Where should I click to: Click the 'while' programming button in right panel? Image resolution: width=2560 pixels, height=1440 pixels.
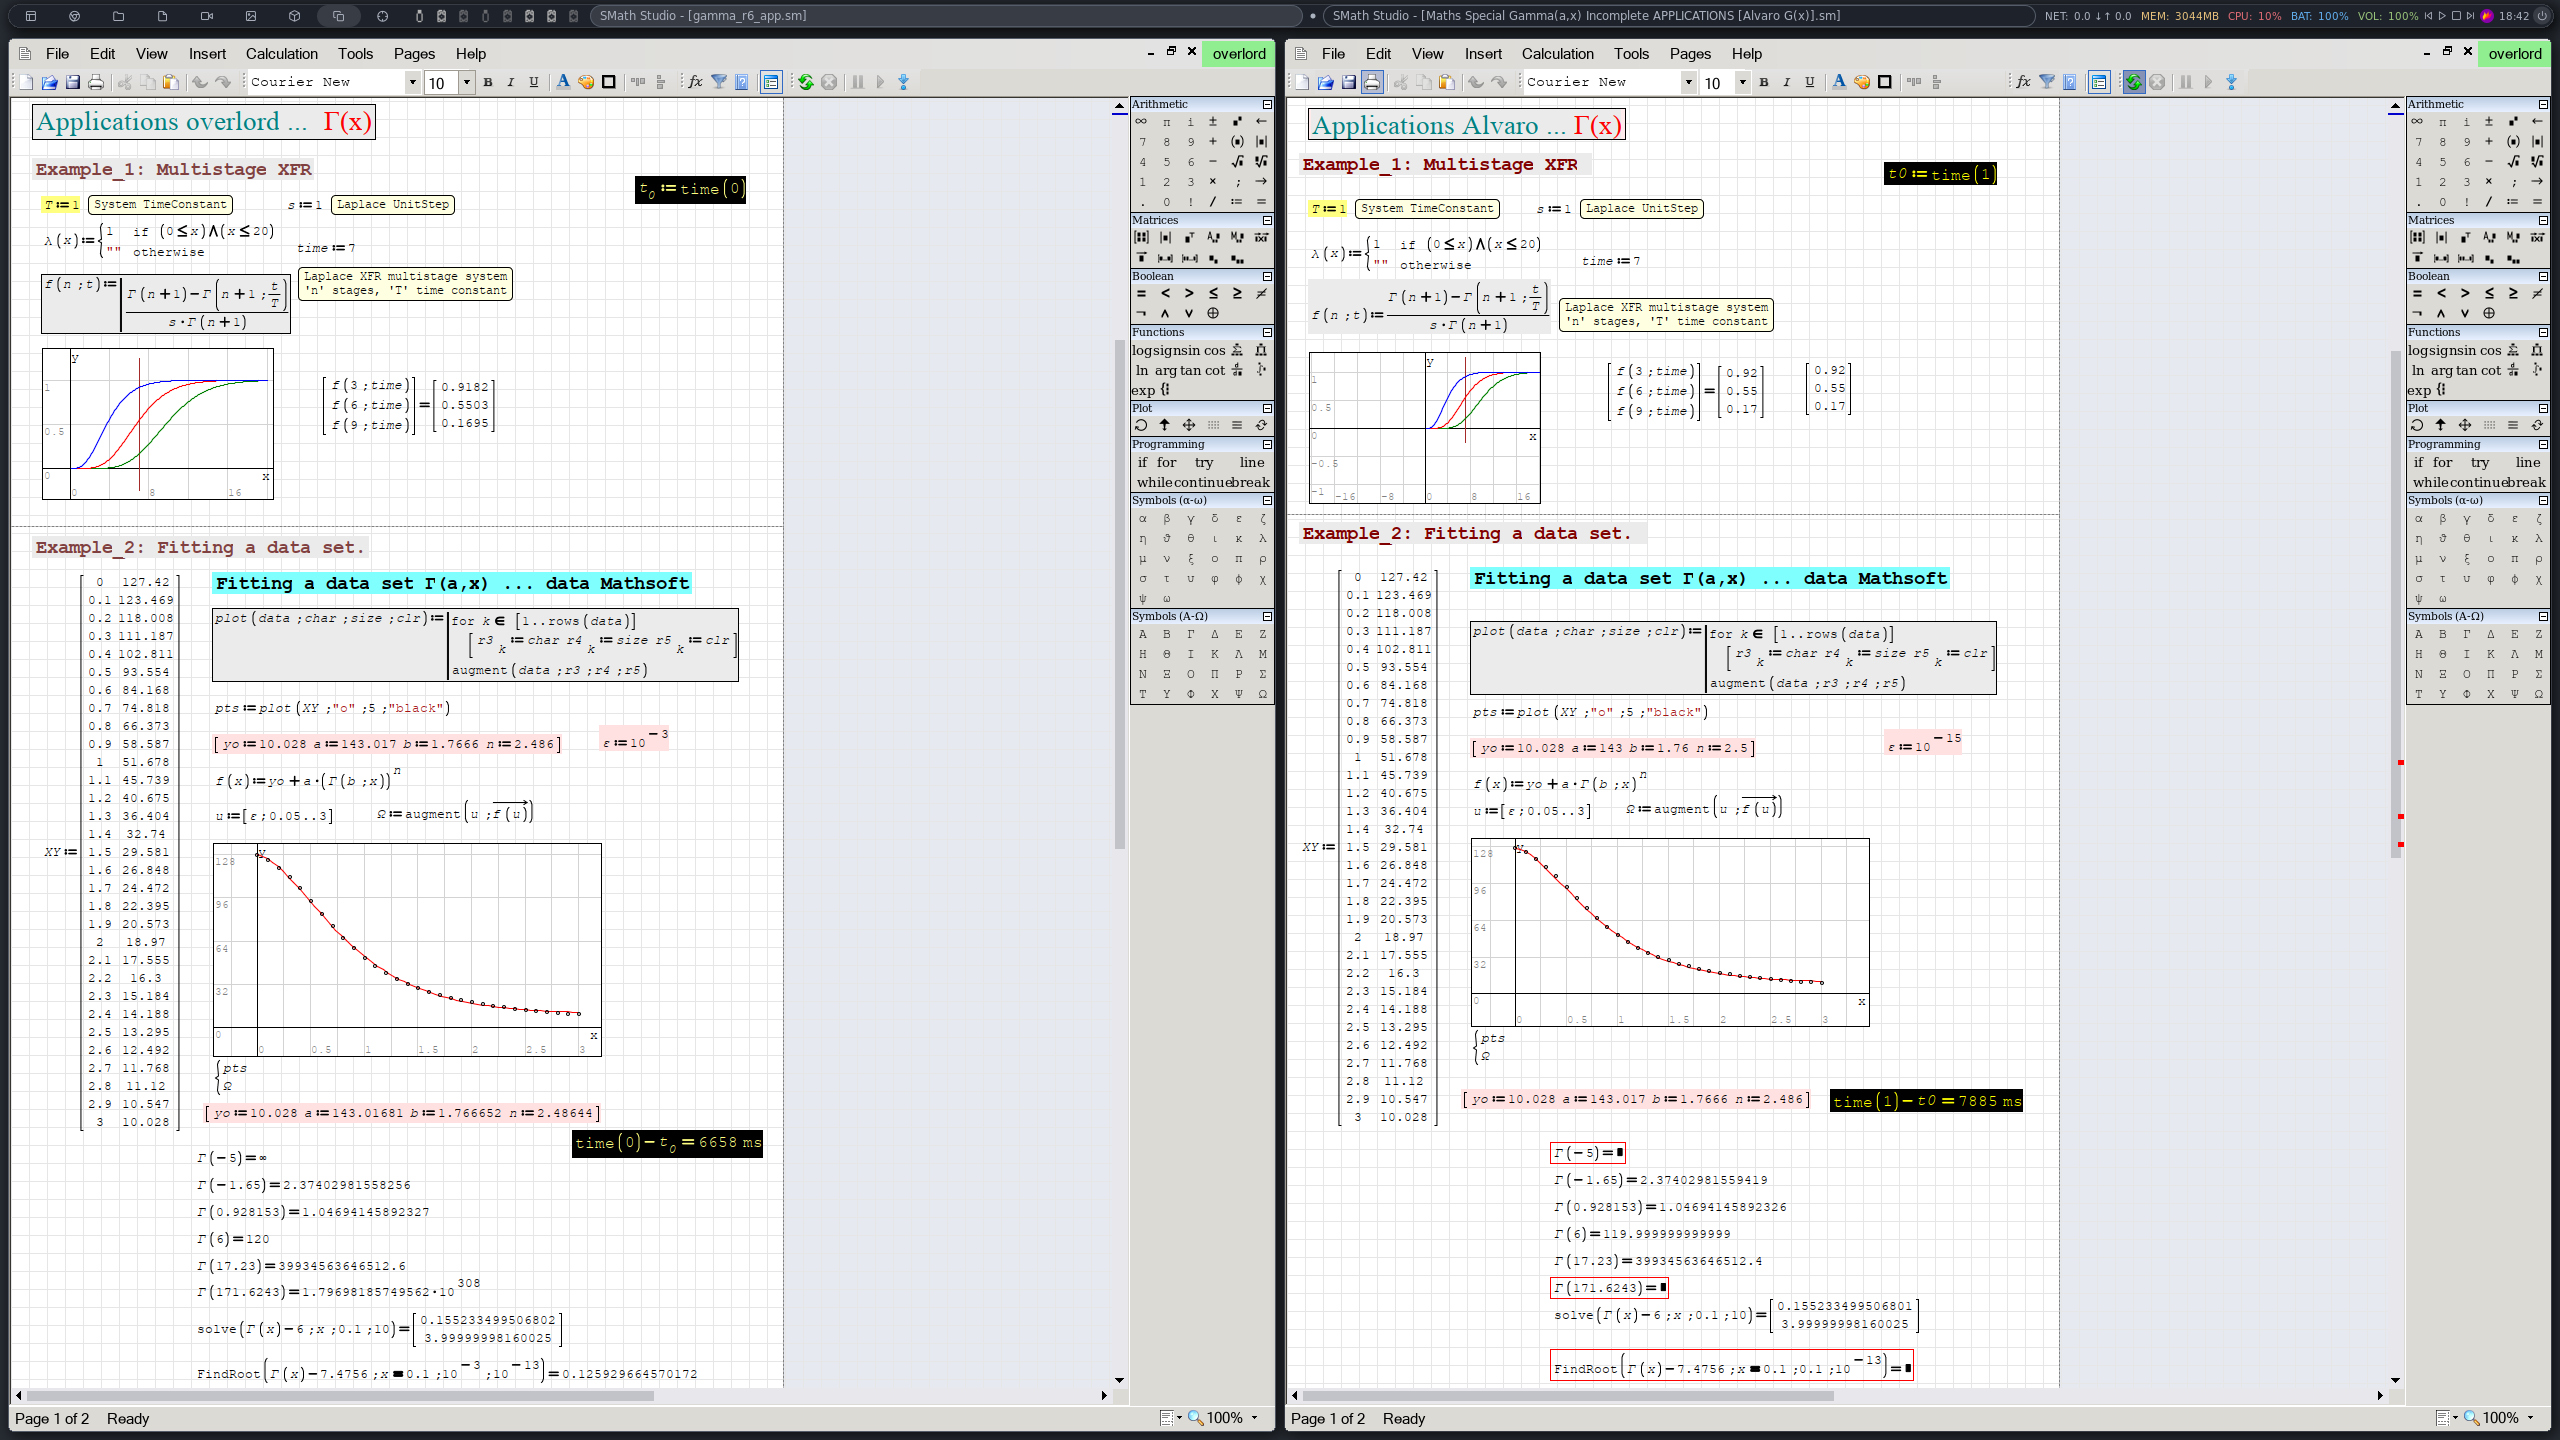coord(2431,482)
